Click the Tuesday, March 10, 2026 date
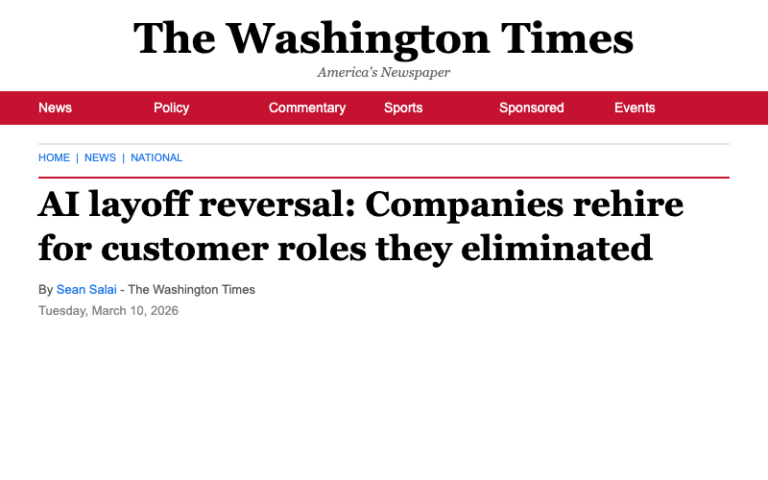This screenshot has height=480, width=768. 108,311
